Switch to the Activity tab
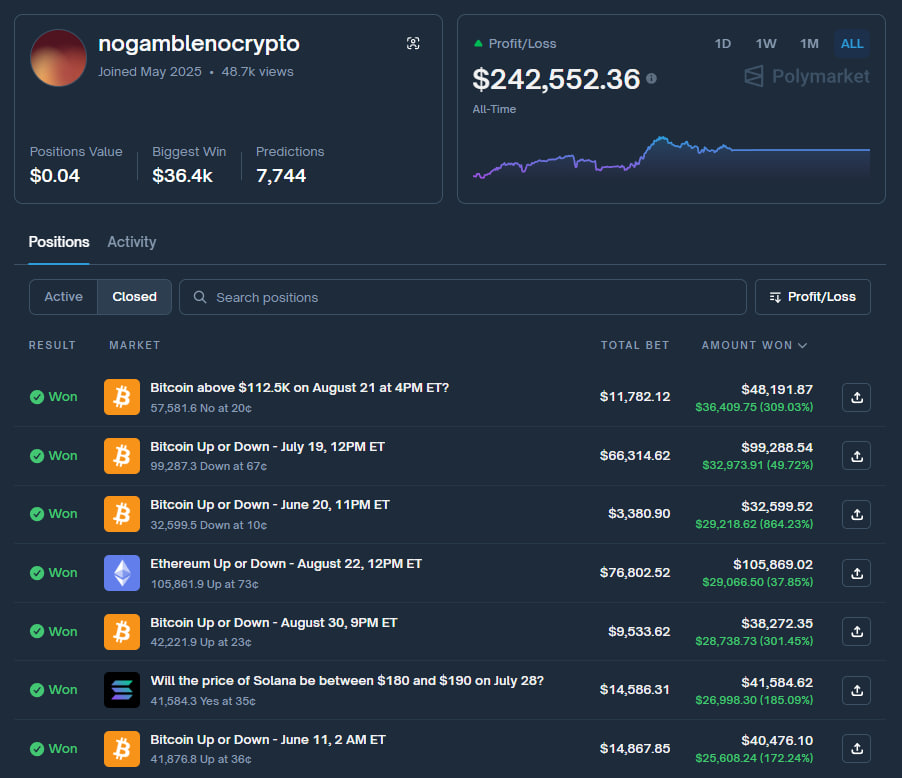Screen dimensions: 902x778 click(131, 242)
